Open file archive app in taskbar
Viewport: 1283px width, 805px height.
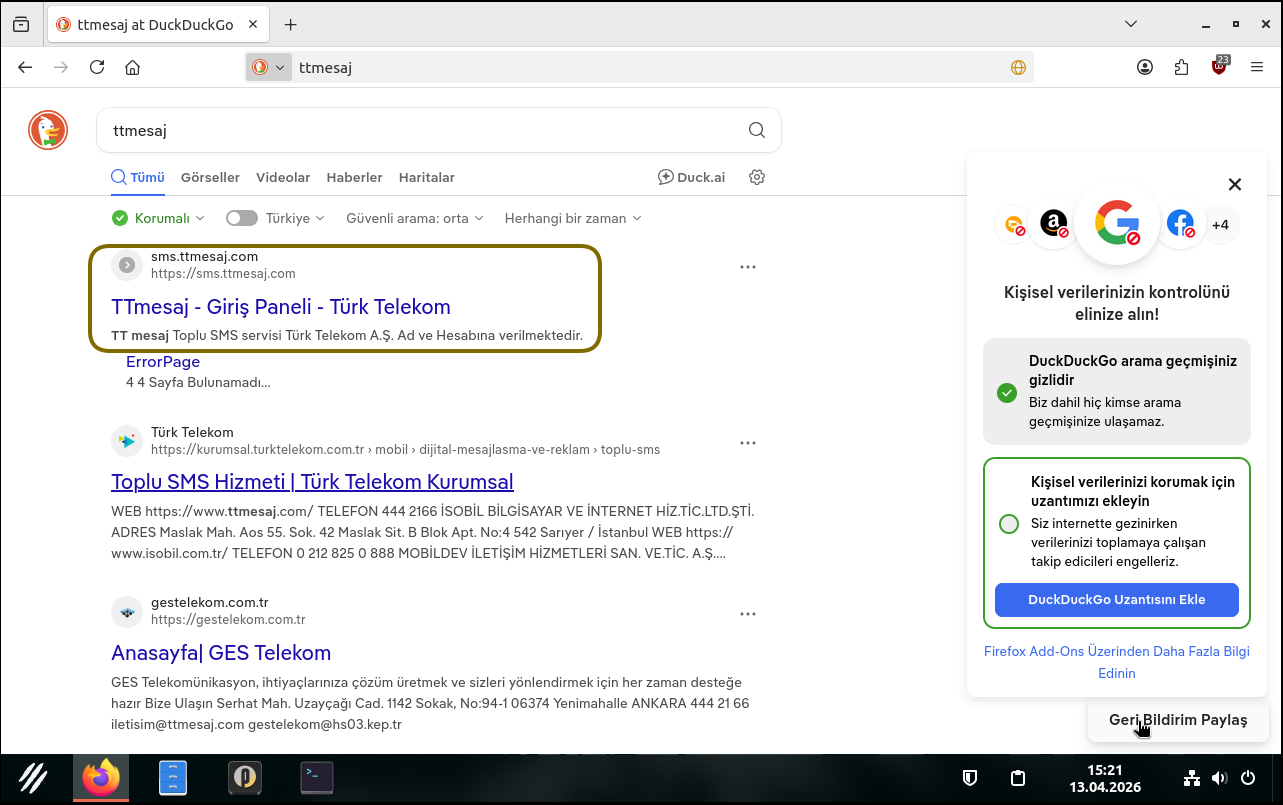click(x=173, y=778)
